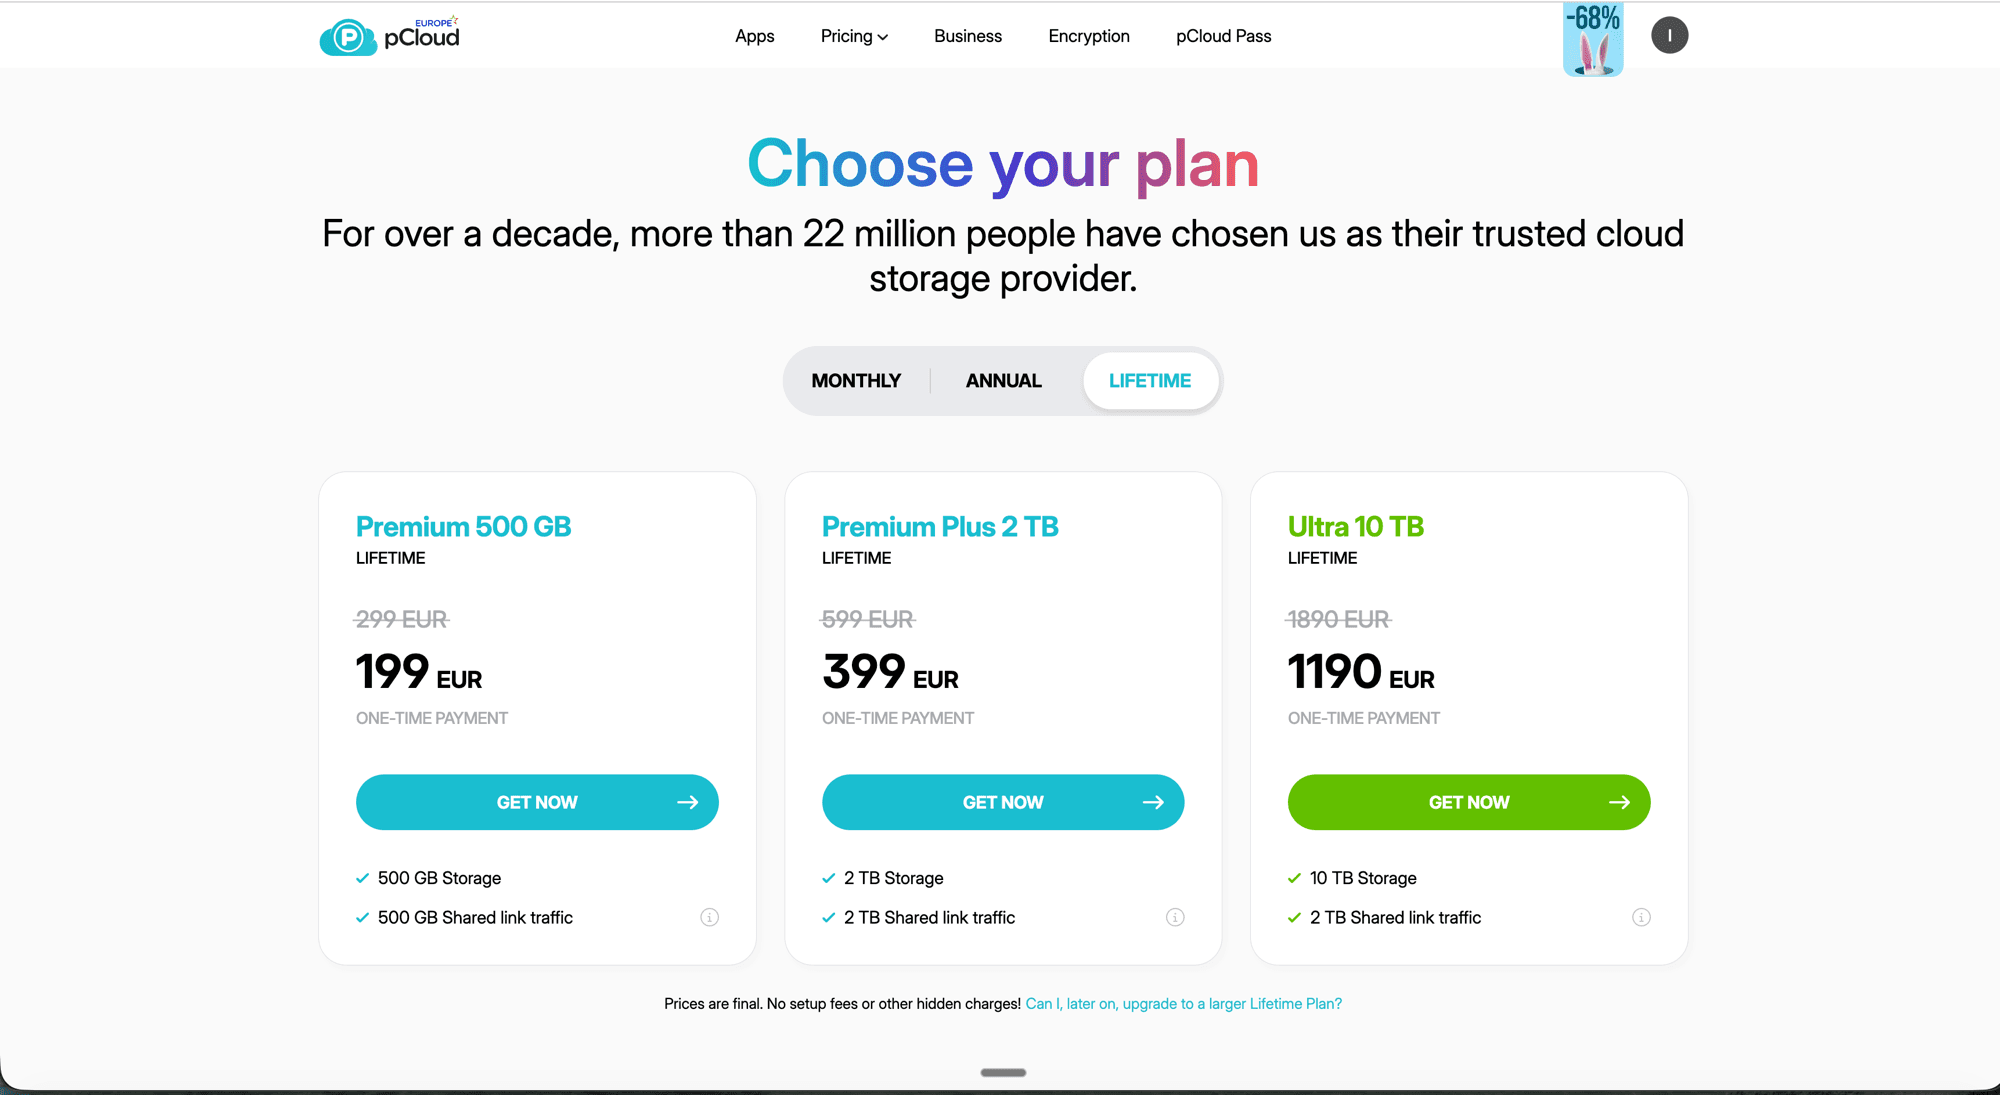Open the Encryption page from the navbar
The image size is (2000, 1095).
click(1088, 36)
